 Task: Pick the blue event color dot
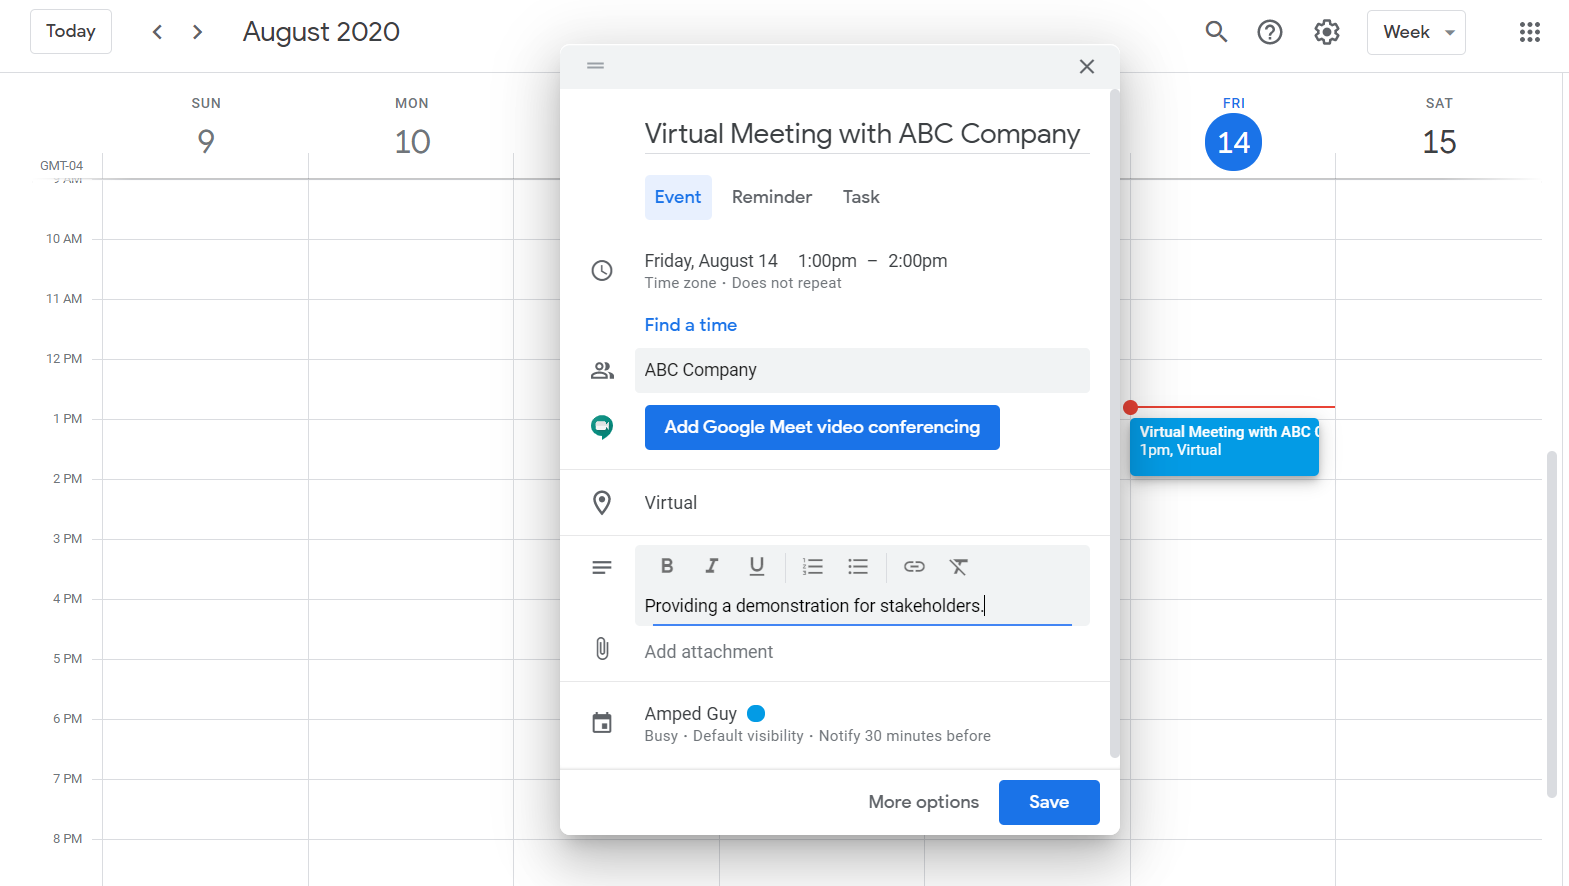tap(756, 713)
